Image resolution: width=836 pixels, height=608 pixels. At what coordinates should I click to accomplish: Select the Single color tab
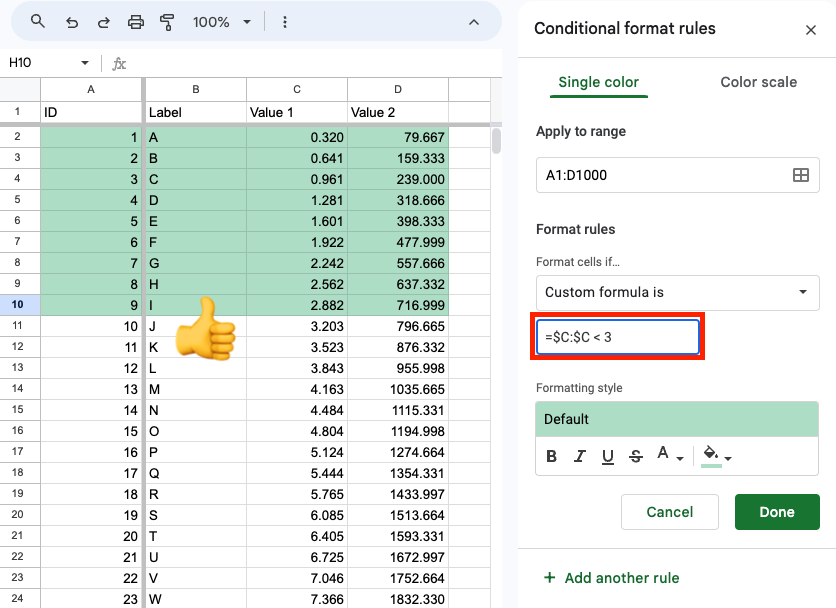(598, 82)
